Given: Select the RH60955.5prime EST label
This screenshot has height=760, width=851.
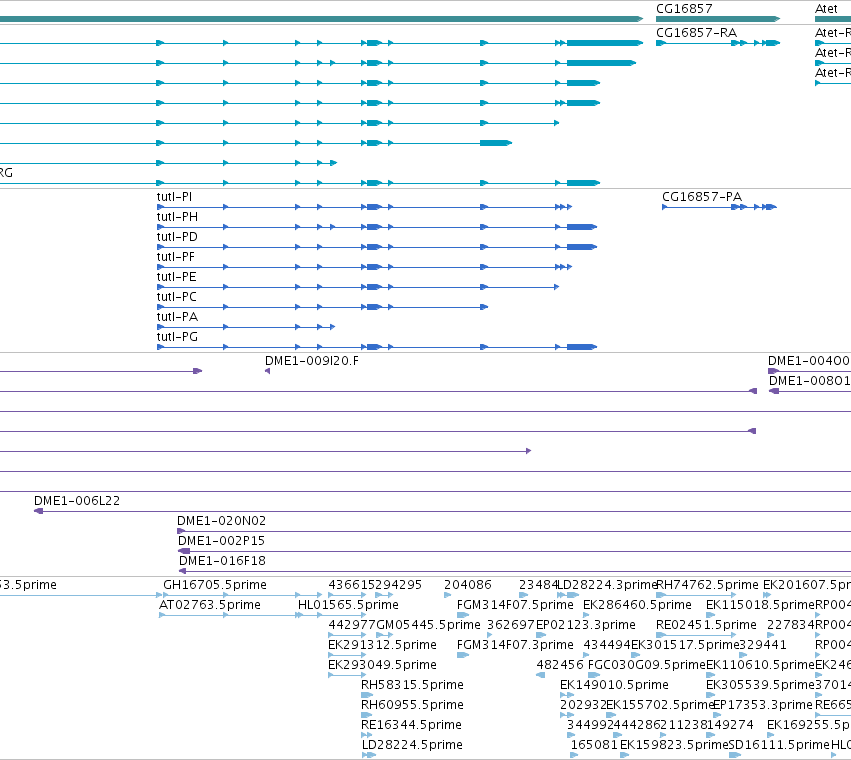Looking at the screenshot, I should pos(412,705).
